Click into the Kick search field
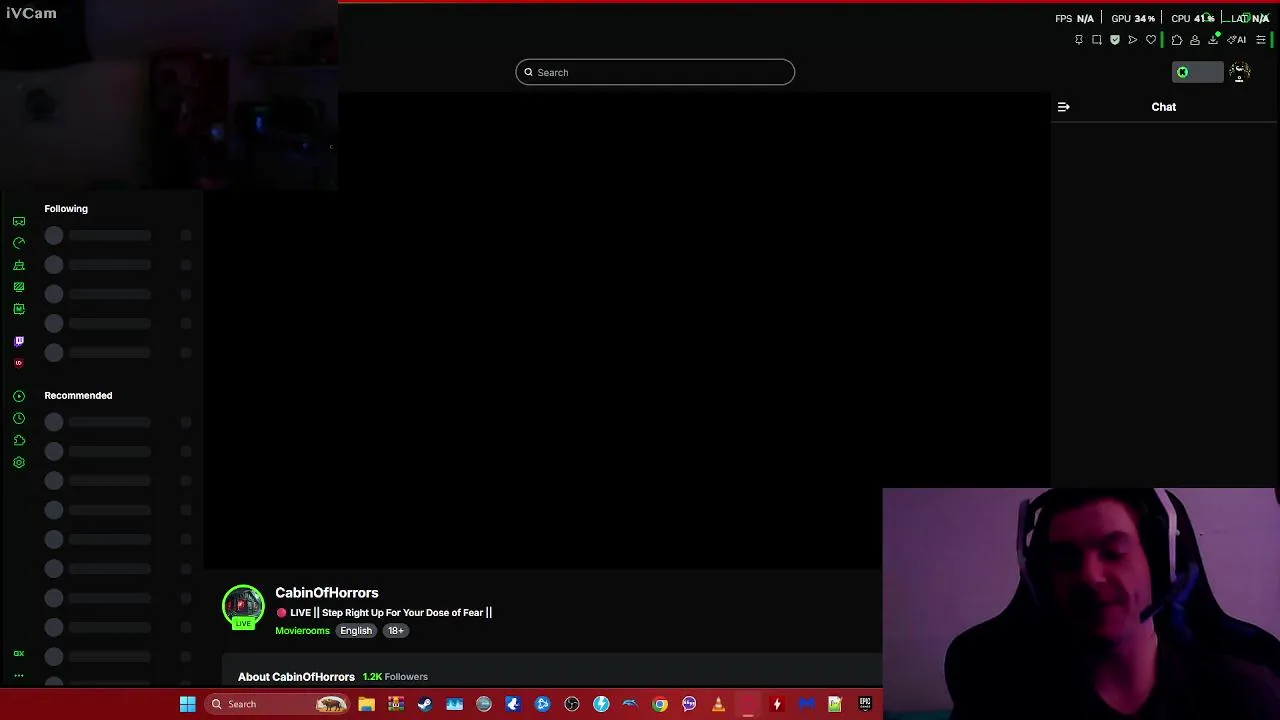The height and width of the screenshot is (720, 1280). (x=655, y=72)
